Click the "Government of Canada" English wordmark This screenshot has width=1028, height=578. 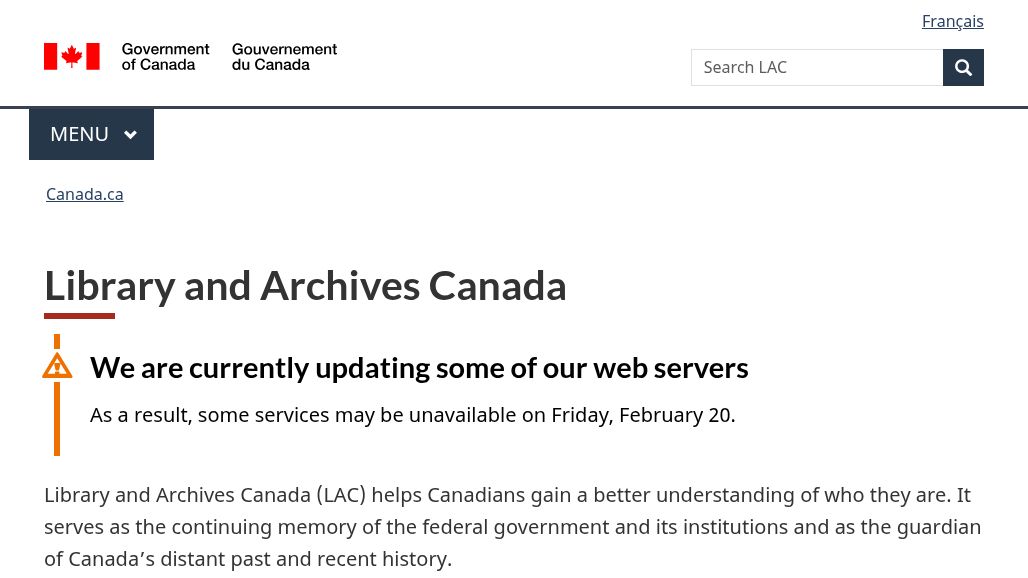point(165,57)
